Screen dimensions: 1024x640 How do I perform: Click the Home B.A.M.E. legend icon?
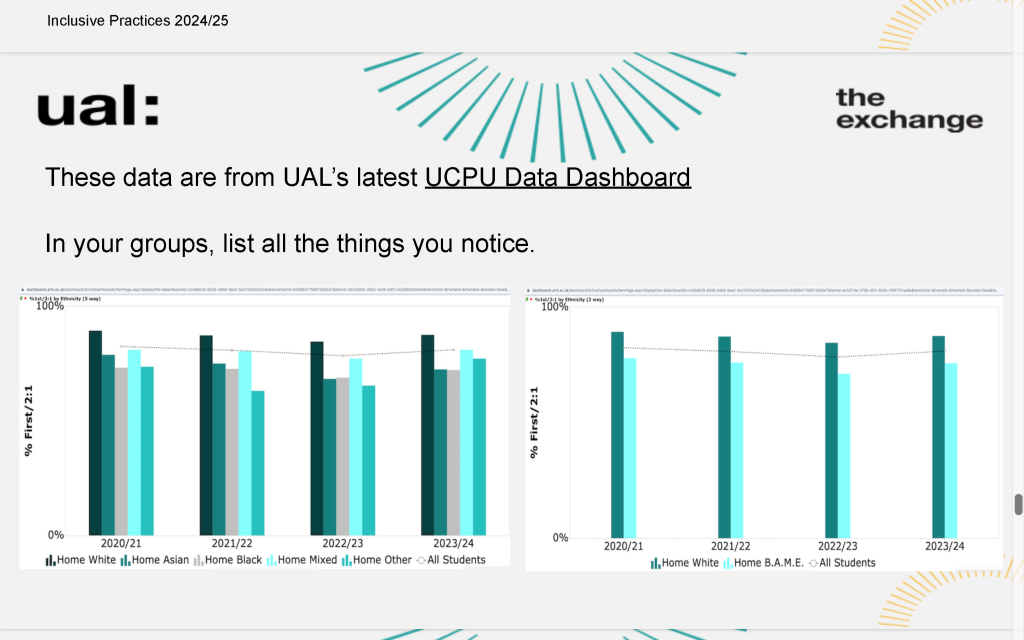click(728, 563)
